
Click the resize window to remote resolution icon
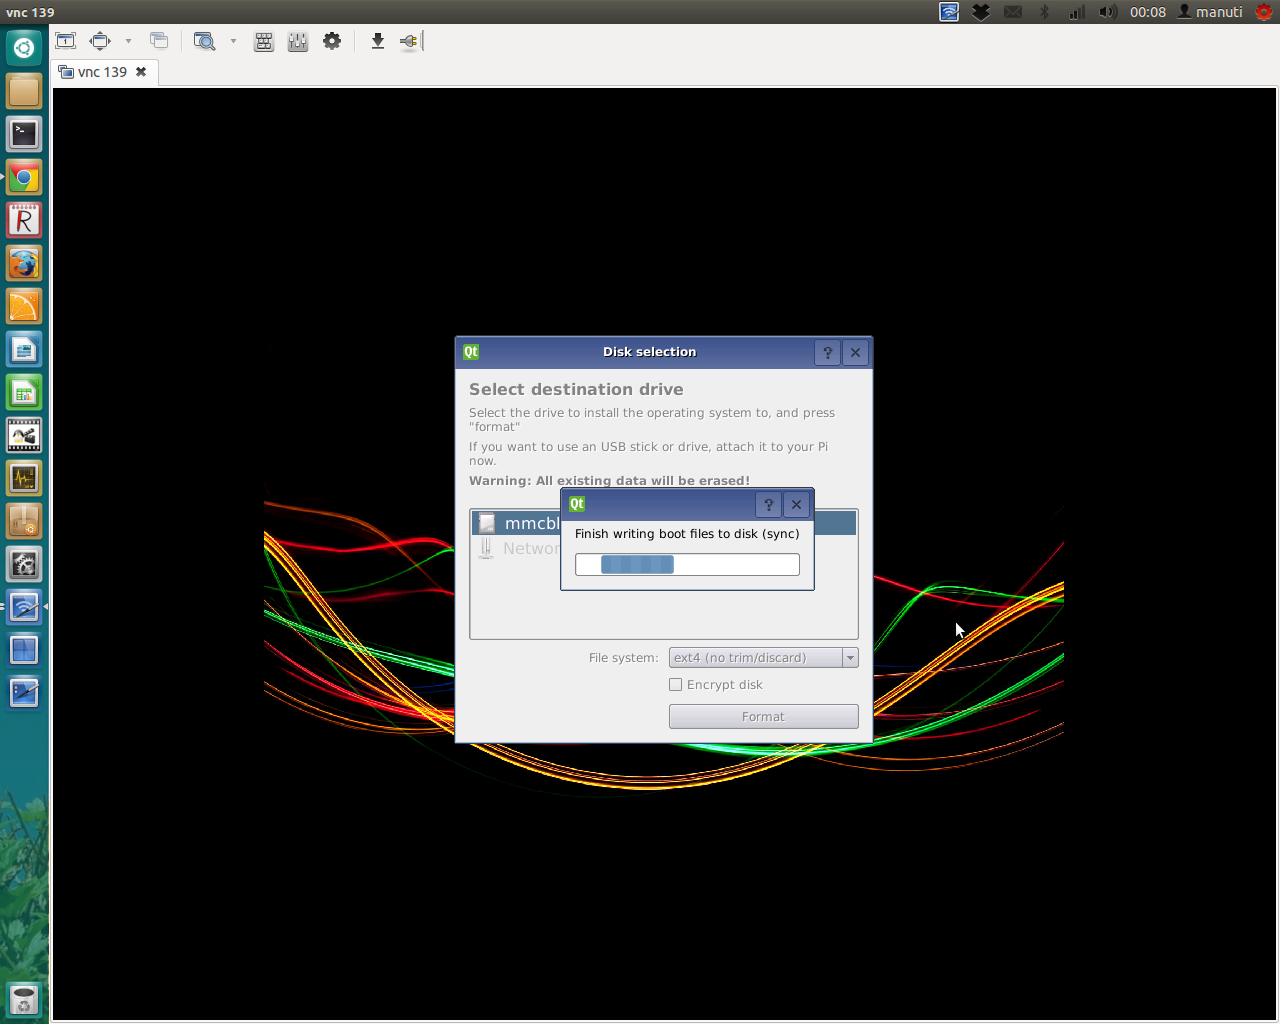pyautogui.click(x=66, y=41)
